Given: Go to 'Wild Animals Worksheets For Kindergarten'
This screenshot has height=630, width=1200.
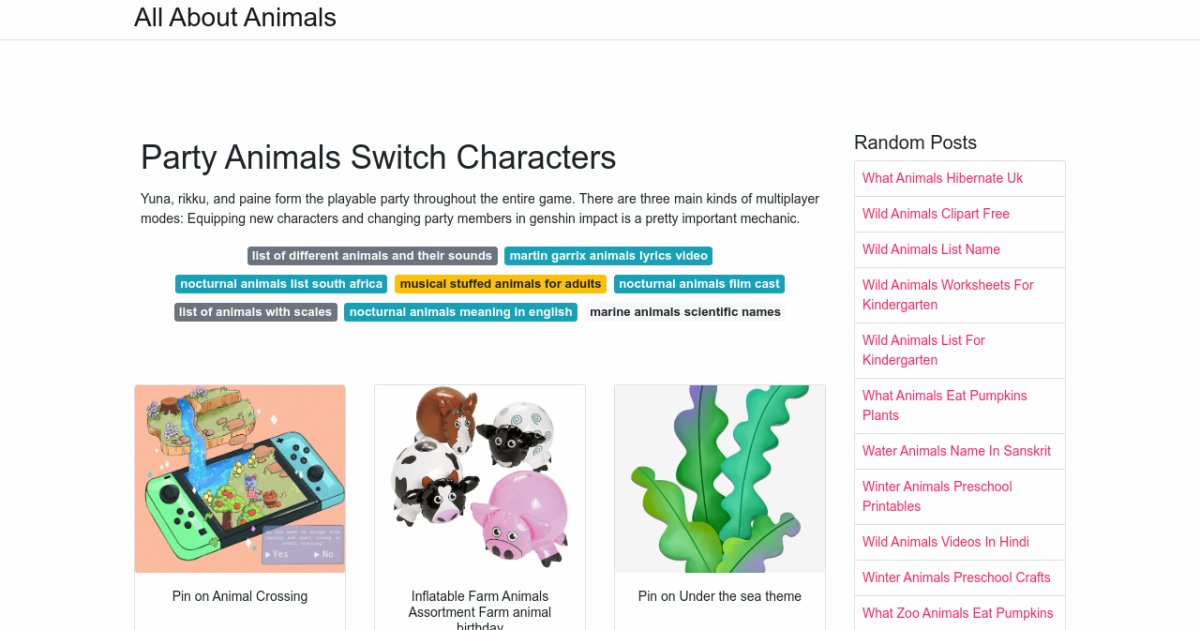Looking at the screenshot, I should click(947, 295).
